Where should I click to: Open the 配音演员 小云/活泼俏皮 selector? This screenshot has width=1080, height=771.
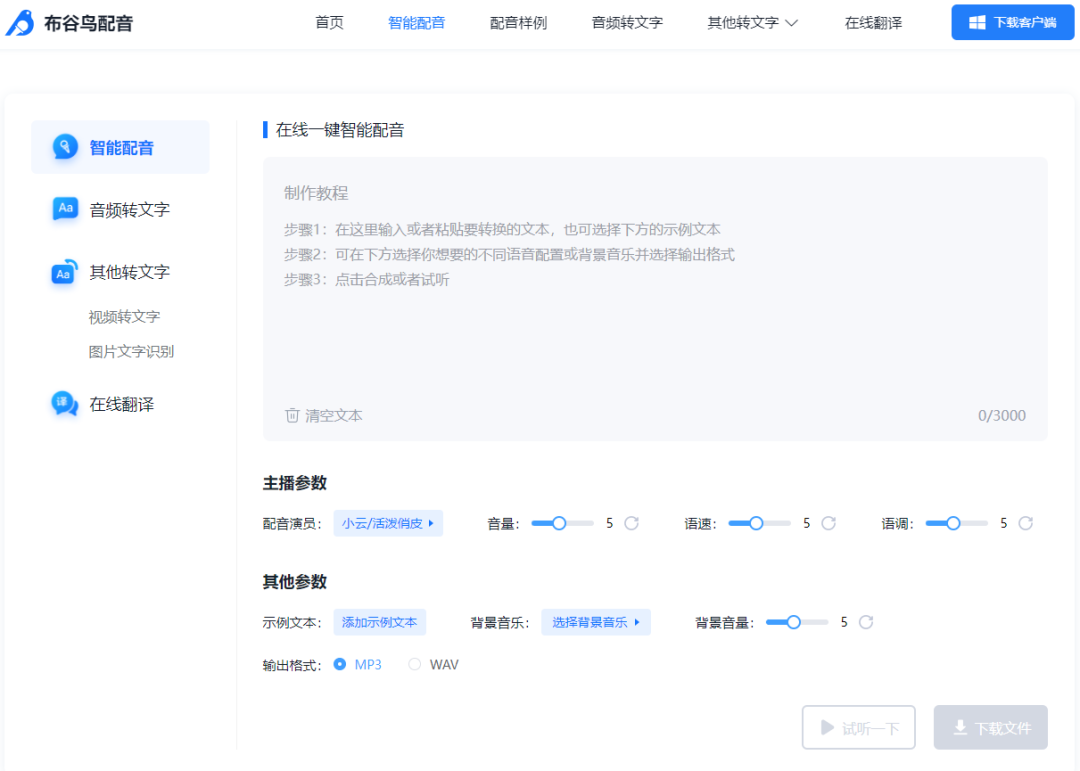[388, 524]
